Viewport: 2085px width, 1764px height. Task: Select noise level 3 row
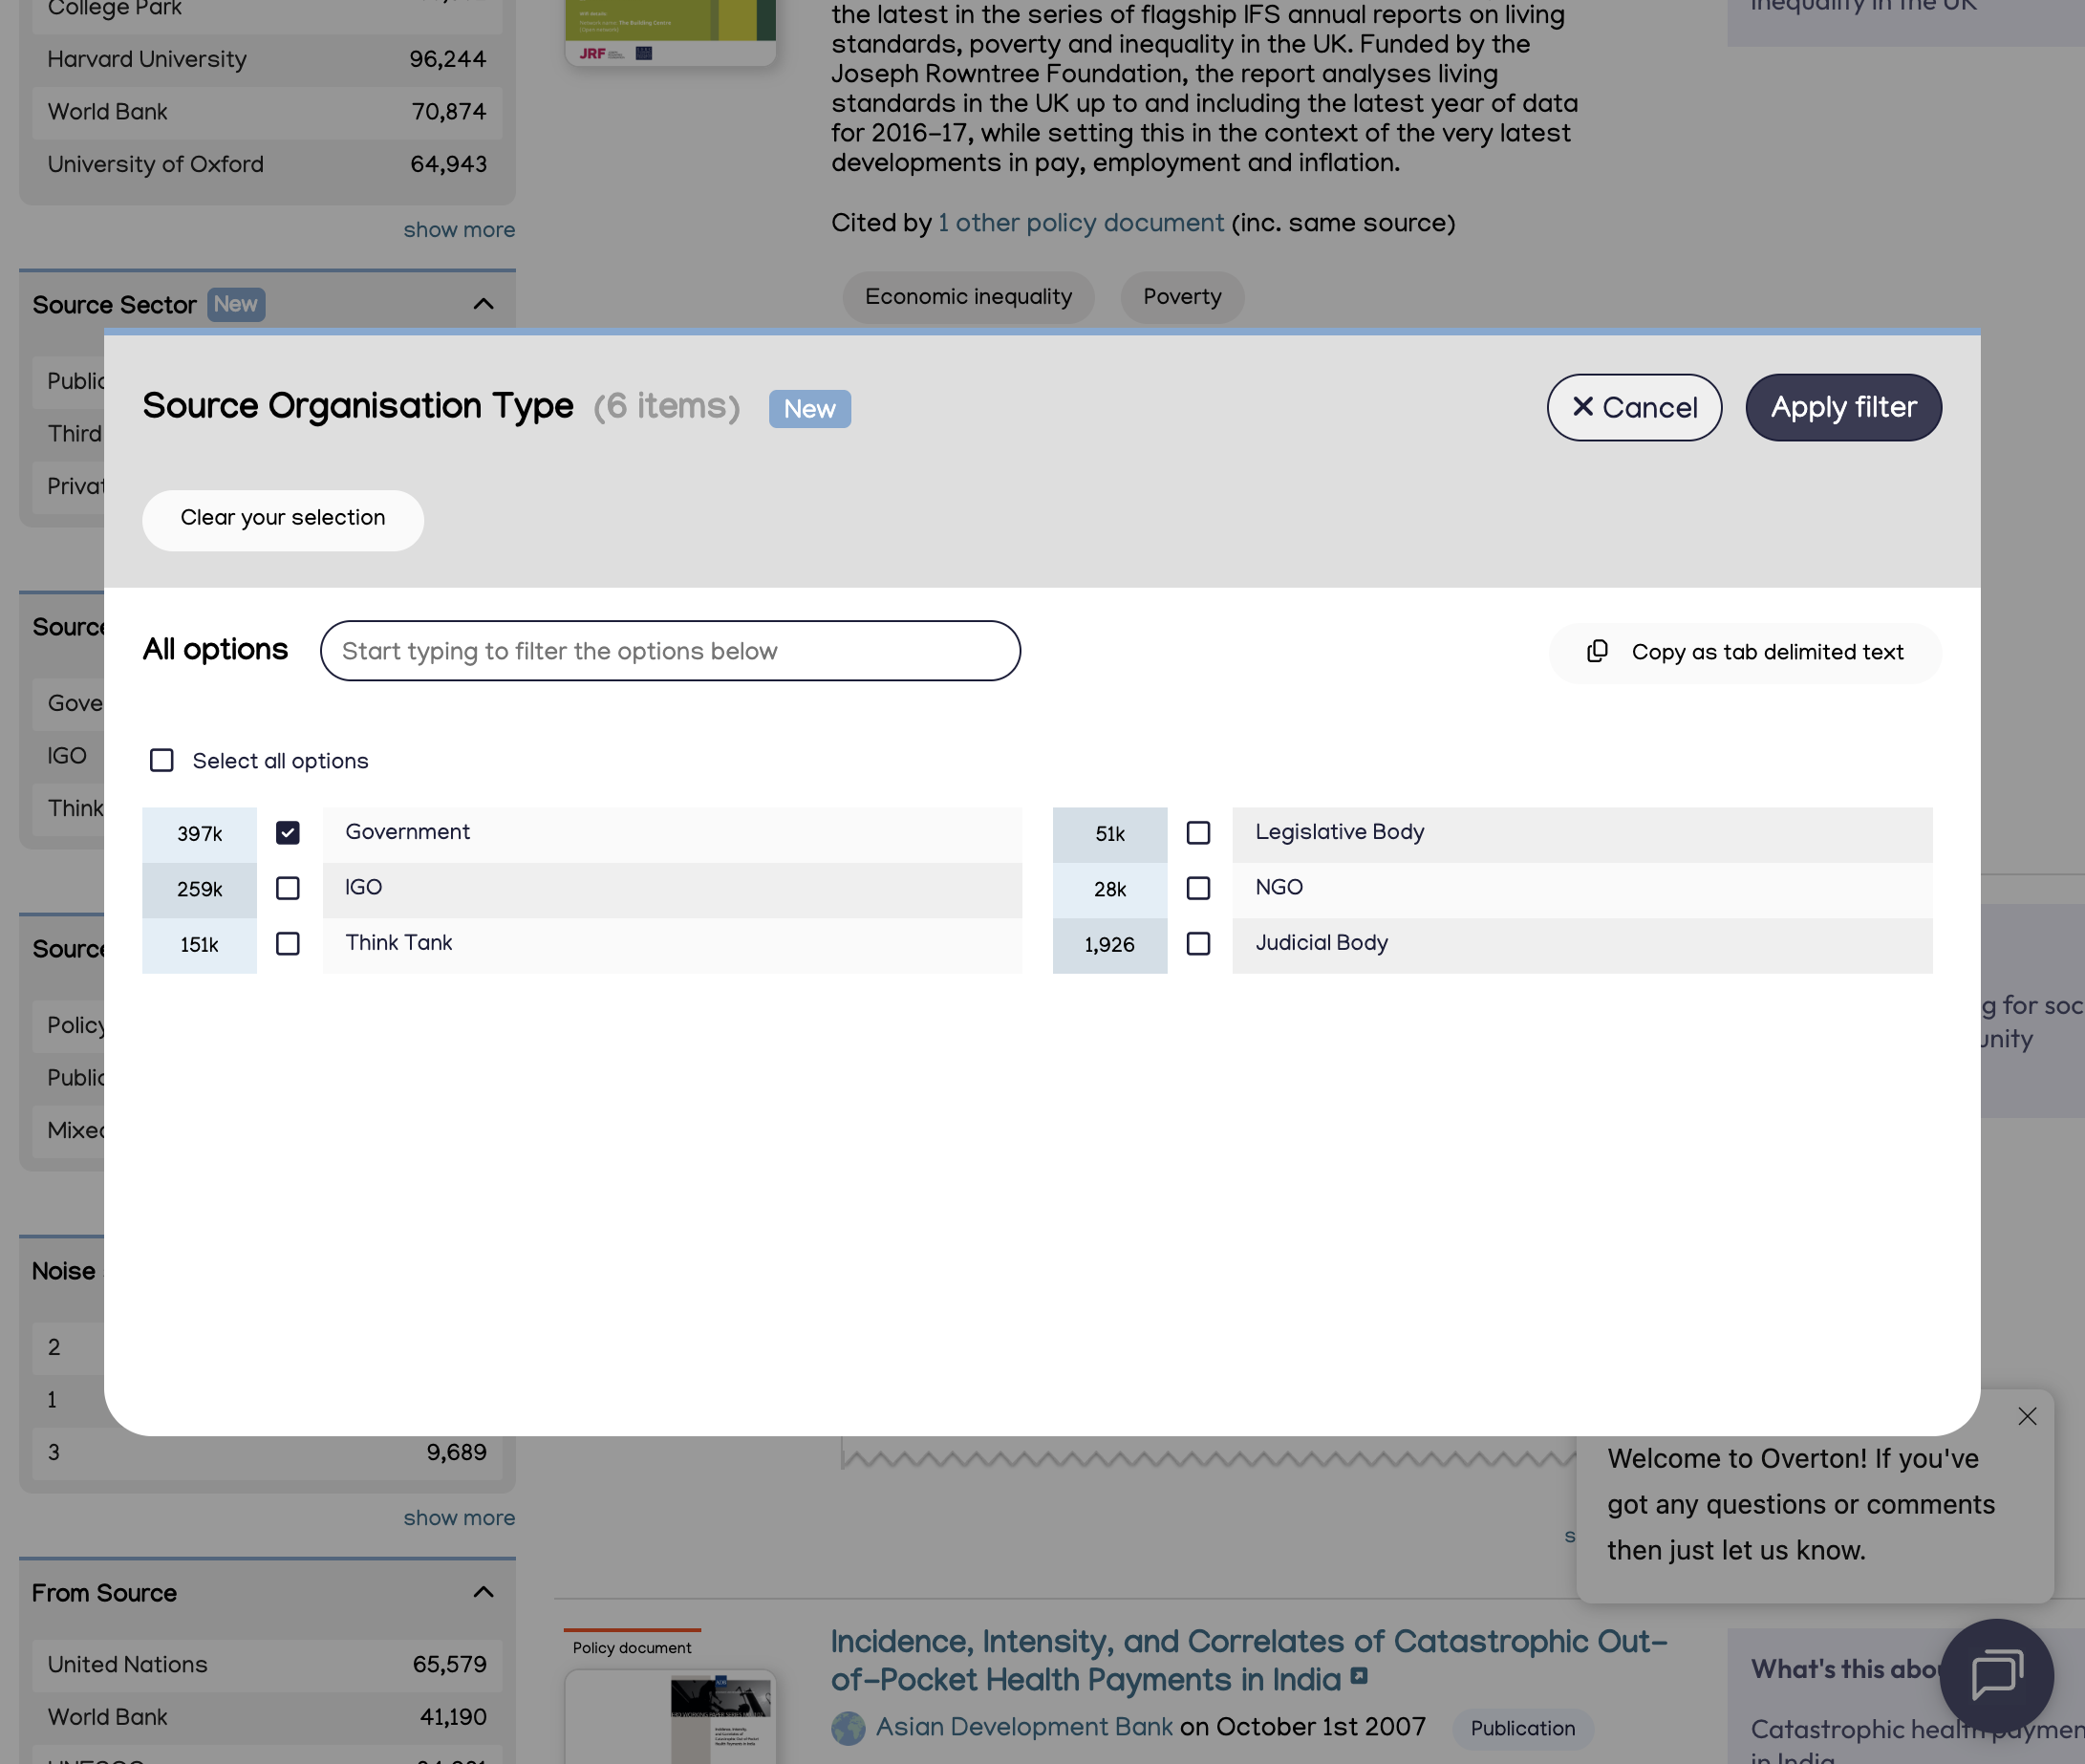coord(267,1452)
